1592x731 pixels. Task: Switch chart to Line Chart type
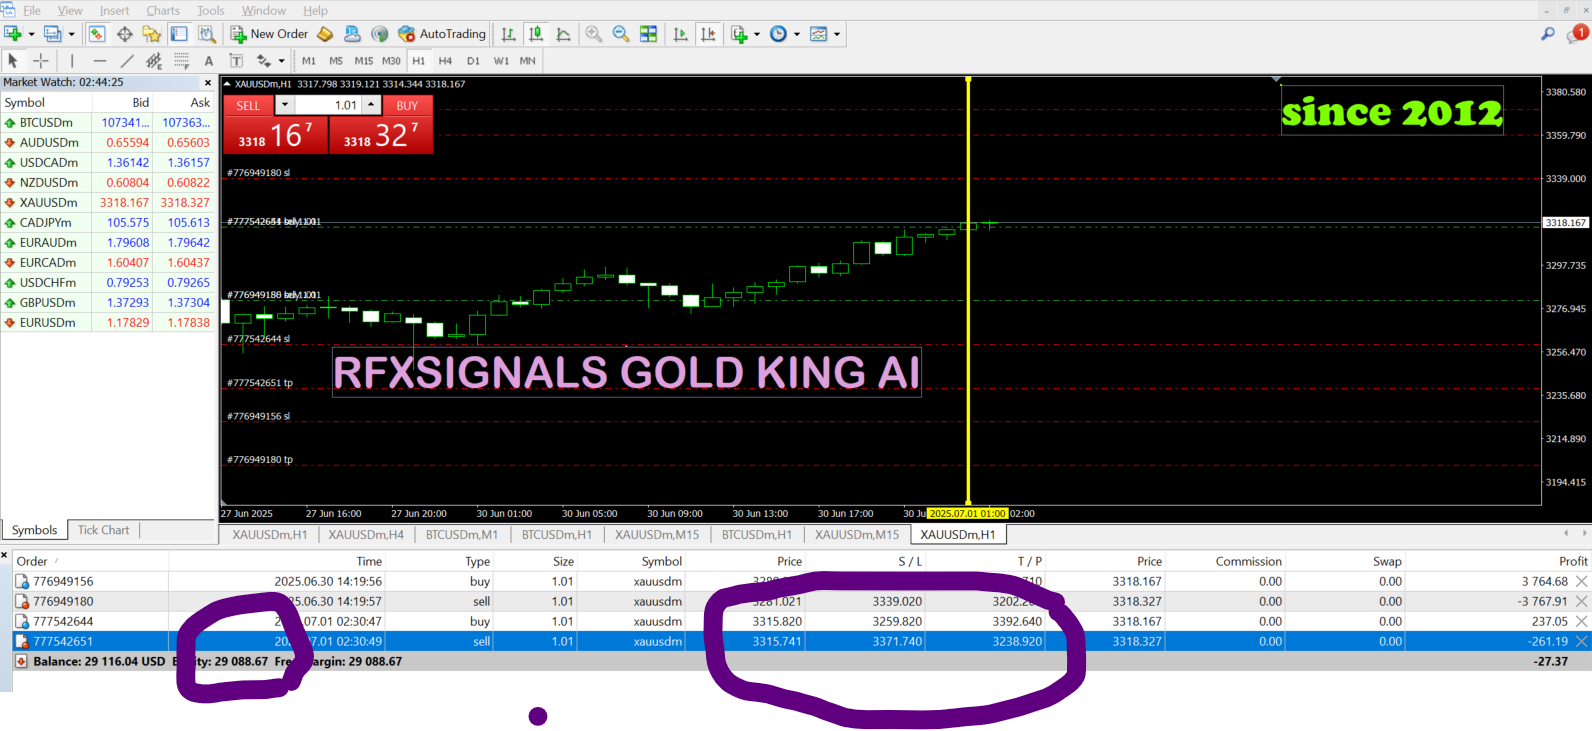[564, 34]
